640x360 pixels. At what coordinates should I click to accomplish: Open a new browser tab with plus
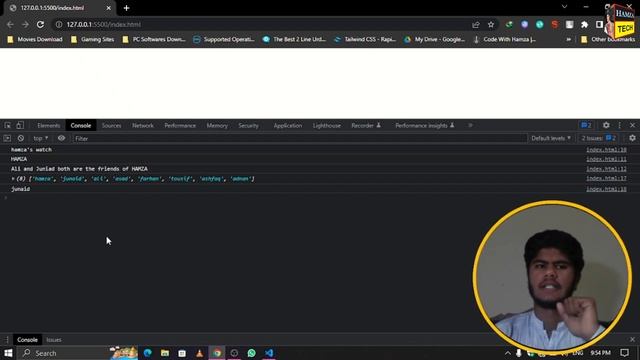tap(127, 8)
